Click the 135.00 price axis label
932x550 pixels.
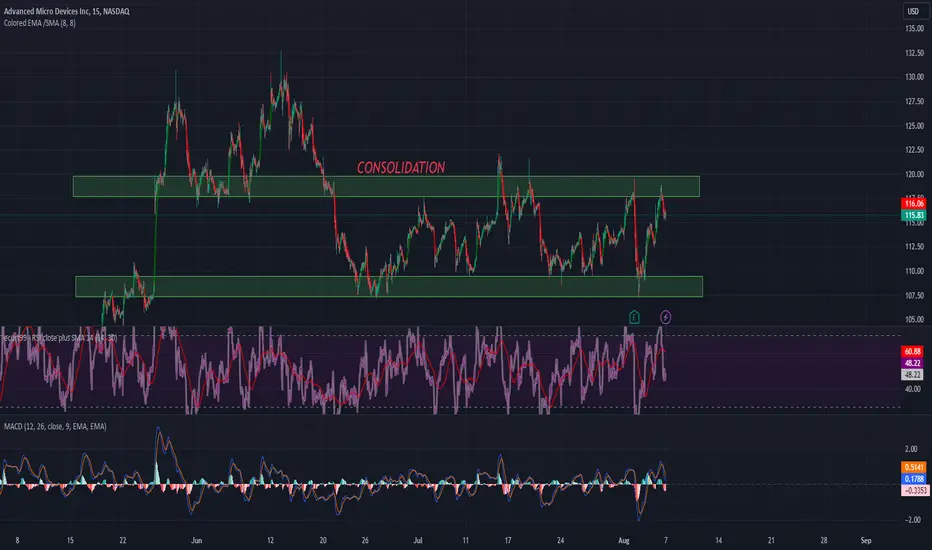pos(914,29)
